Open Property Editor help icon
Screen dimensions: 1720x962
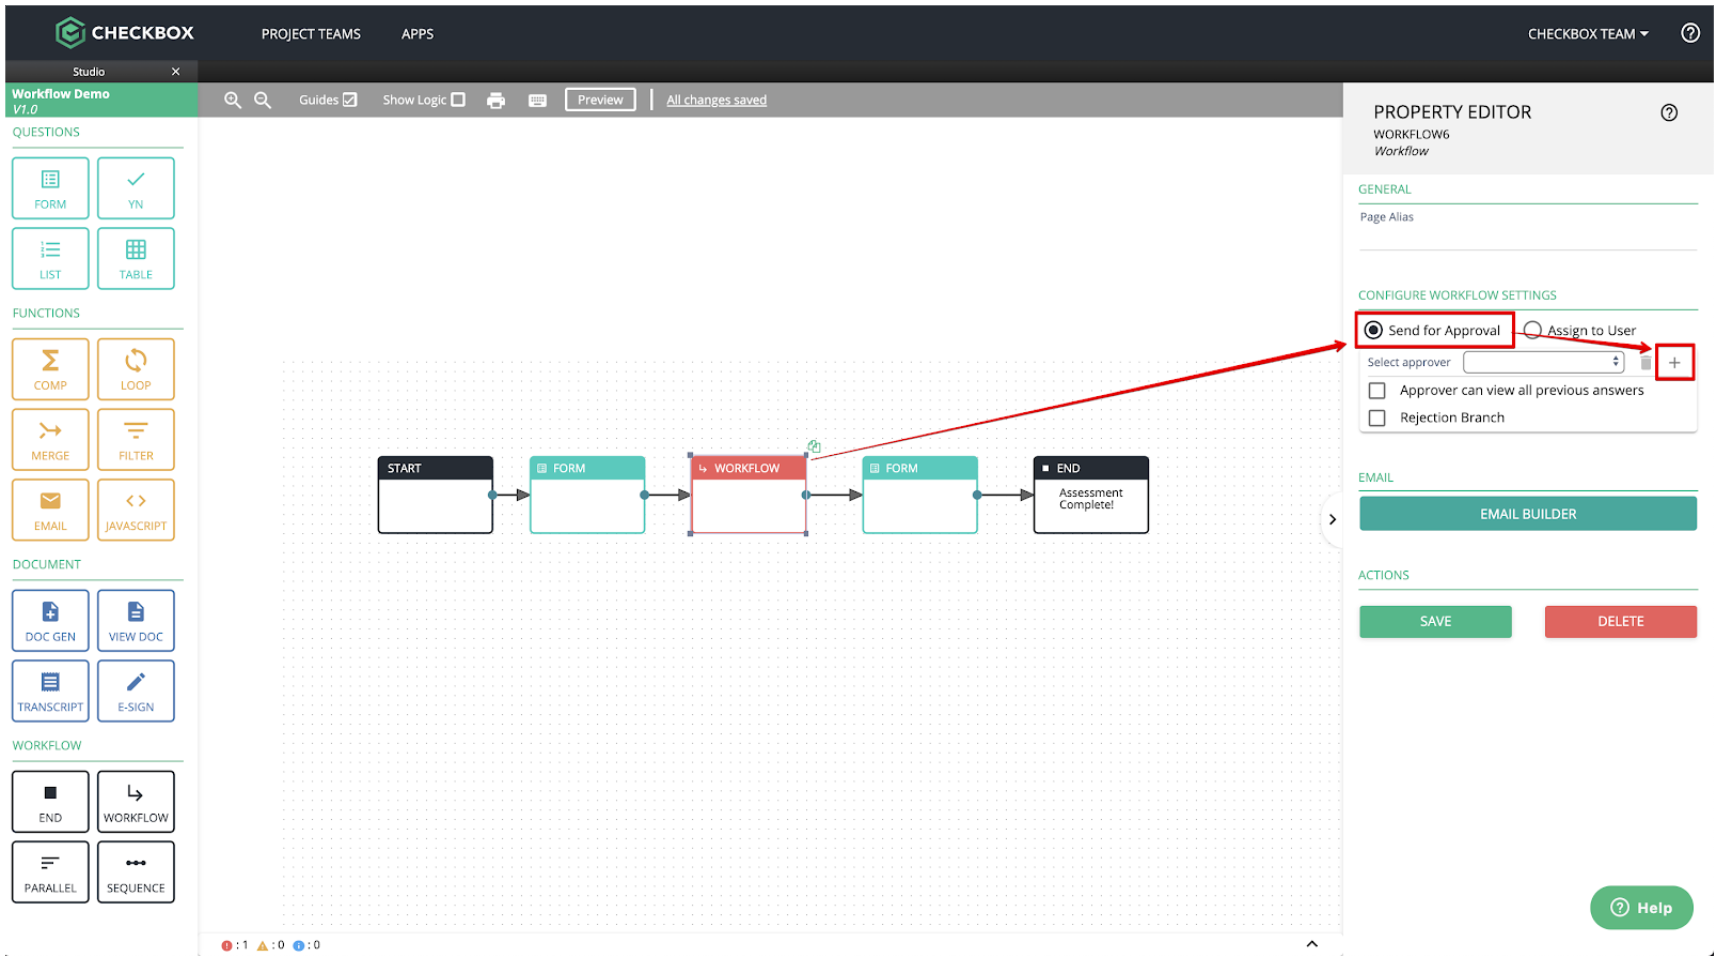(x=1669, y=113)
